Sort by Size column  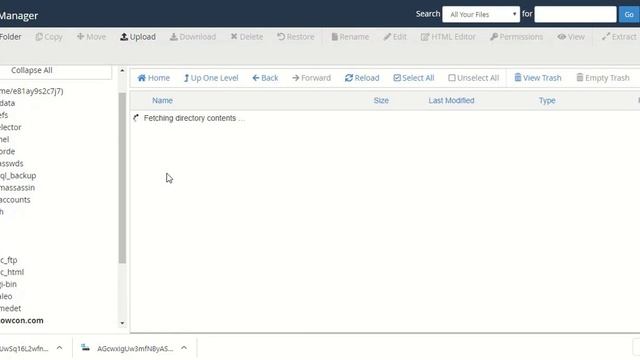(x=381, y=100)
